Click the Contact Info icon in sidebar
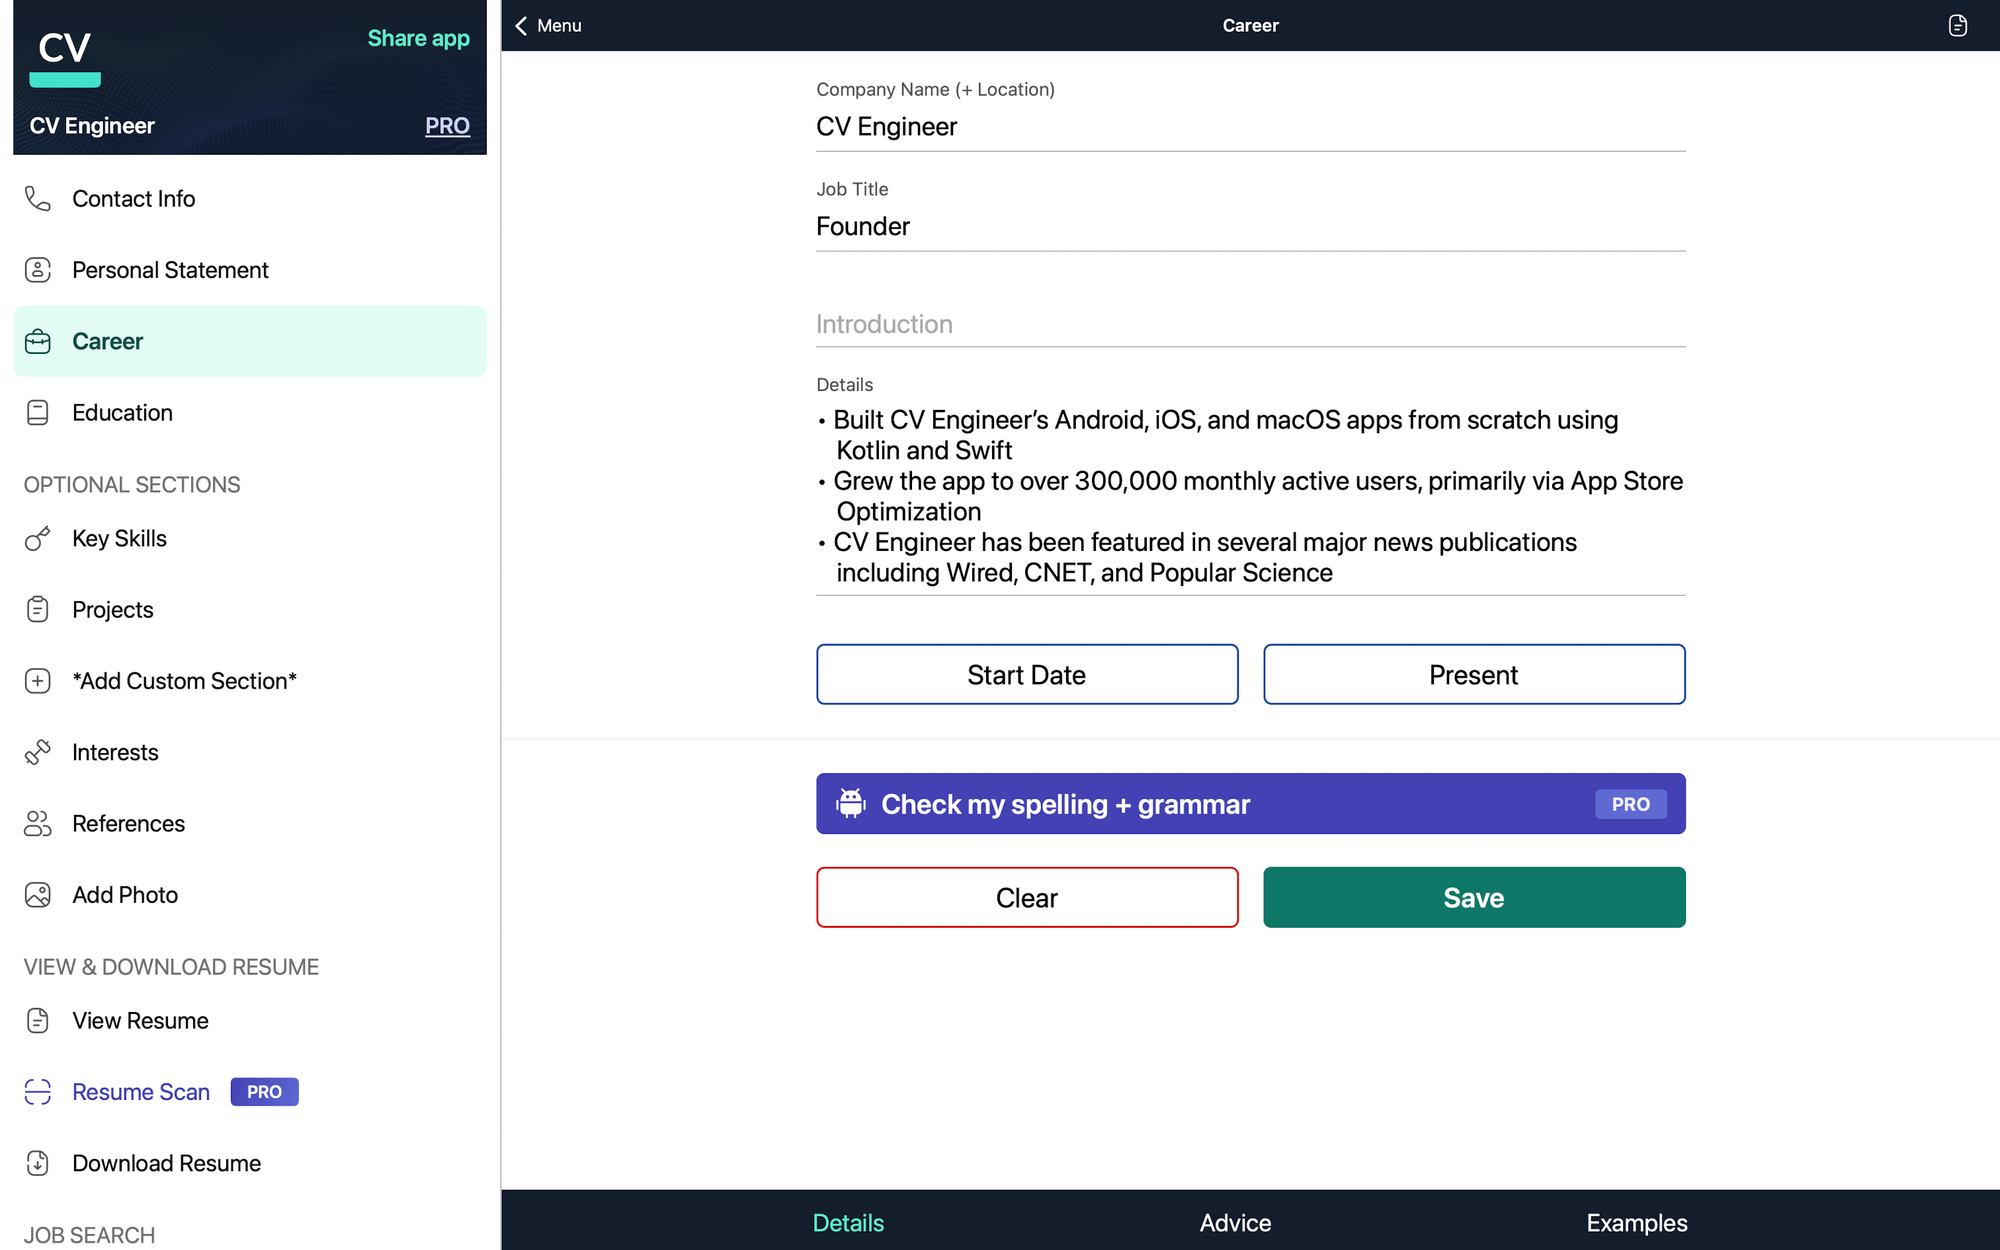 coord(39,197)
